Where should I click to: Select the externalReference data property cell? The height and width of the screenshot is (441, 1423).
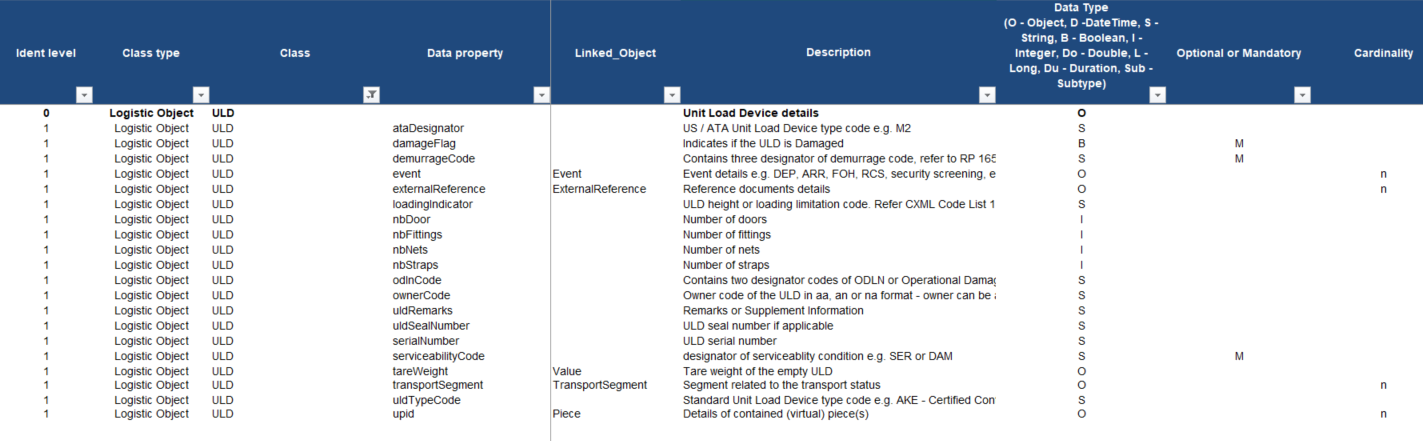coord(439,189)
